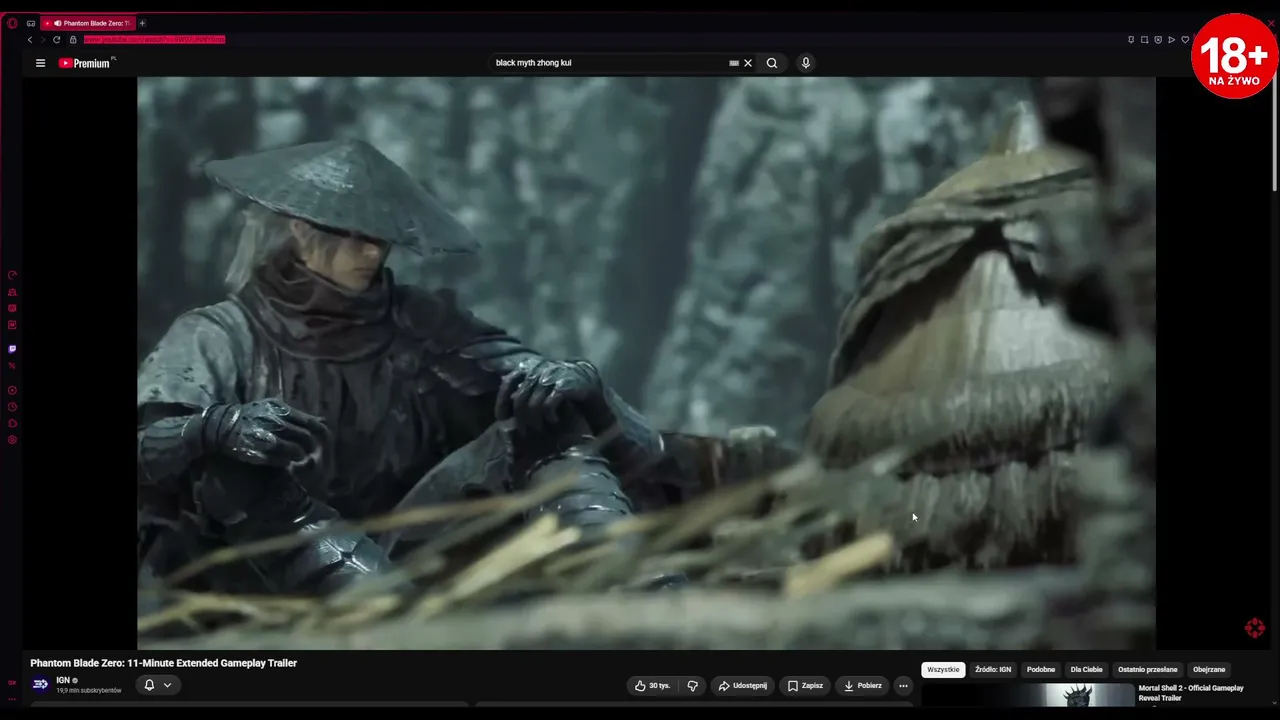Click the video title 'Phantom Blade Zero: 11-Minute Extended Gameplay Trailer'
Image resolution: width=1280 pixels, height=720 pixels.
(164, 663)
